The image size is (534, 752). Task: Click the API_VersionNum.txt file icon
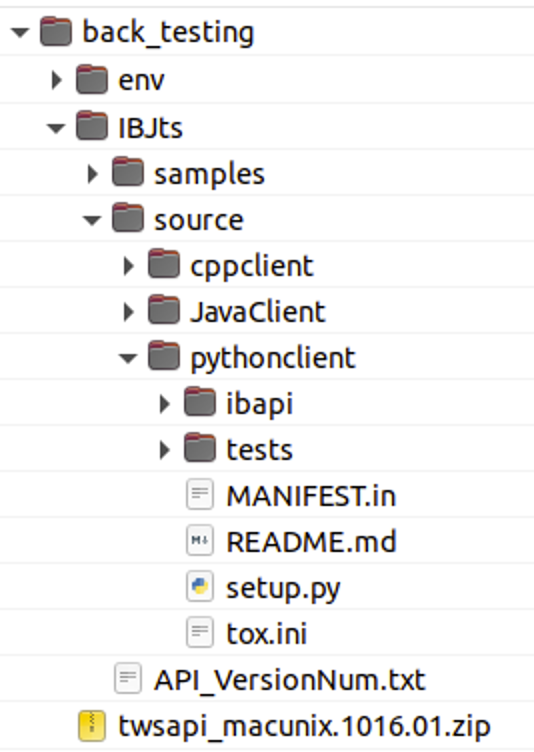pos(128,679)
